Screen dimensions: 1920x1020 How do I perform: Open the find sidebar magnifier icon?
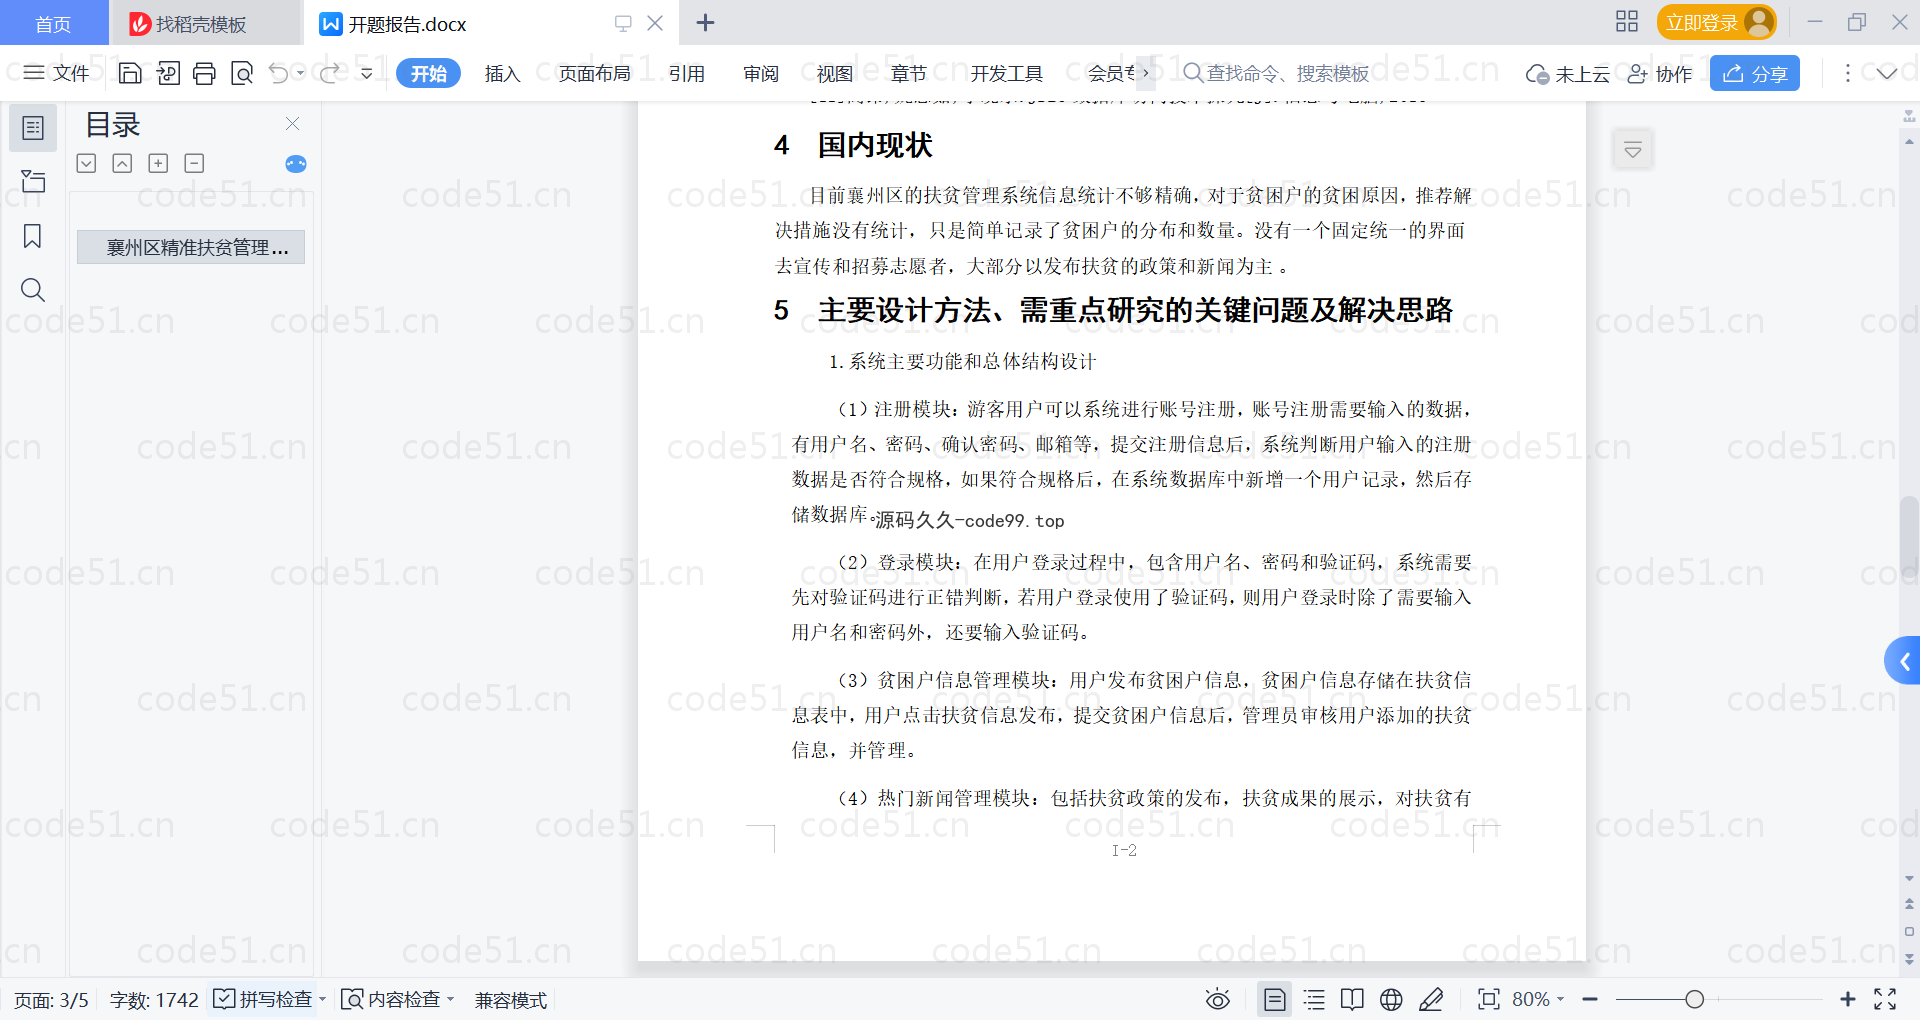[33, 290]
